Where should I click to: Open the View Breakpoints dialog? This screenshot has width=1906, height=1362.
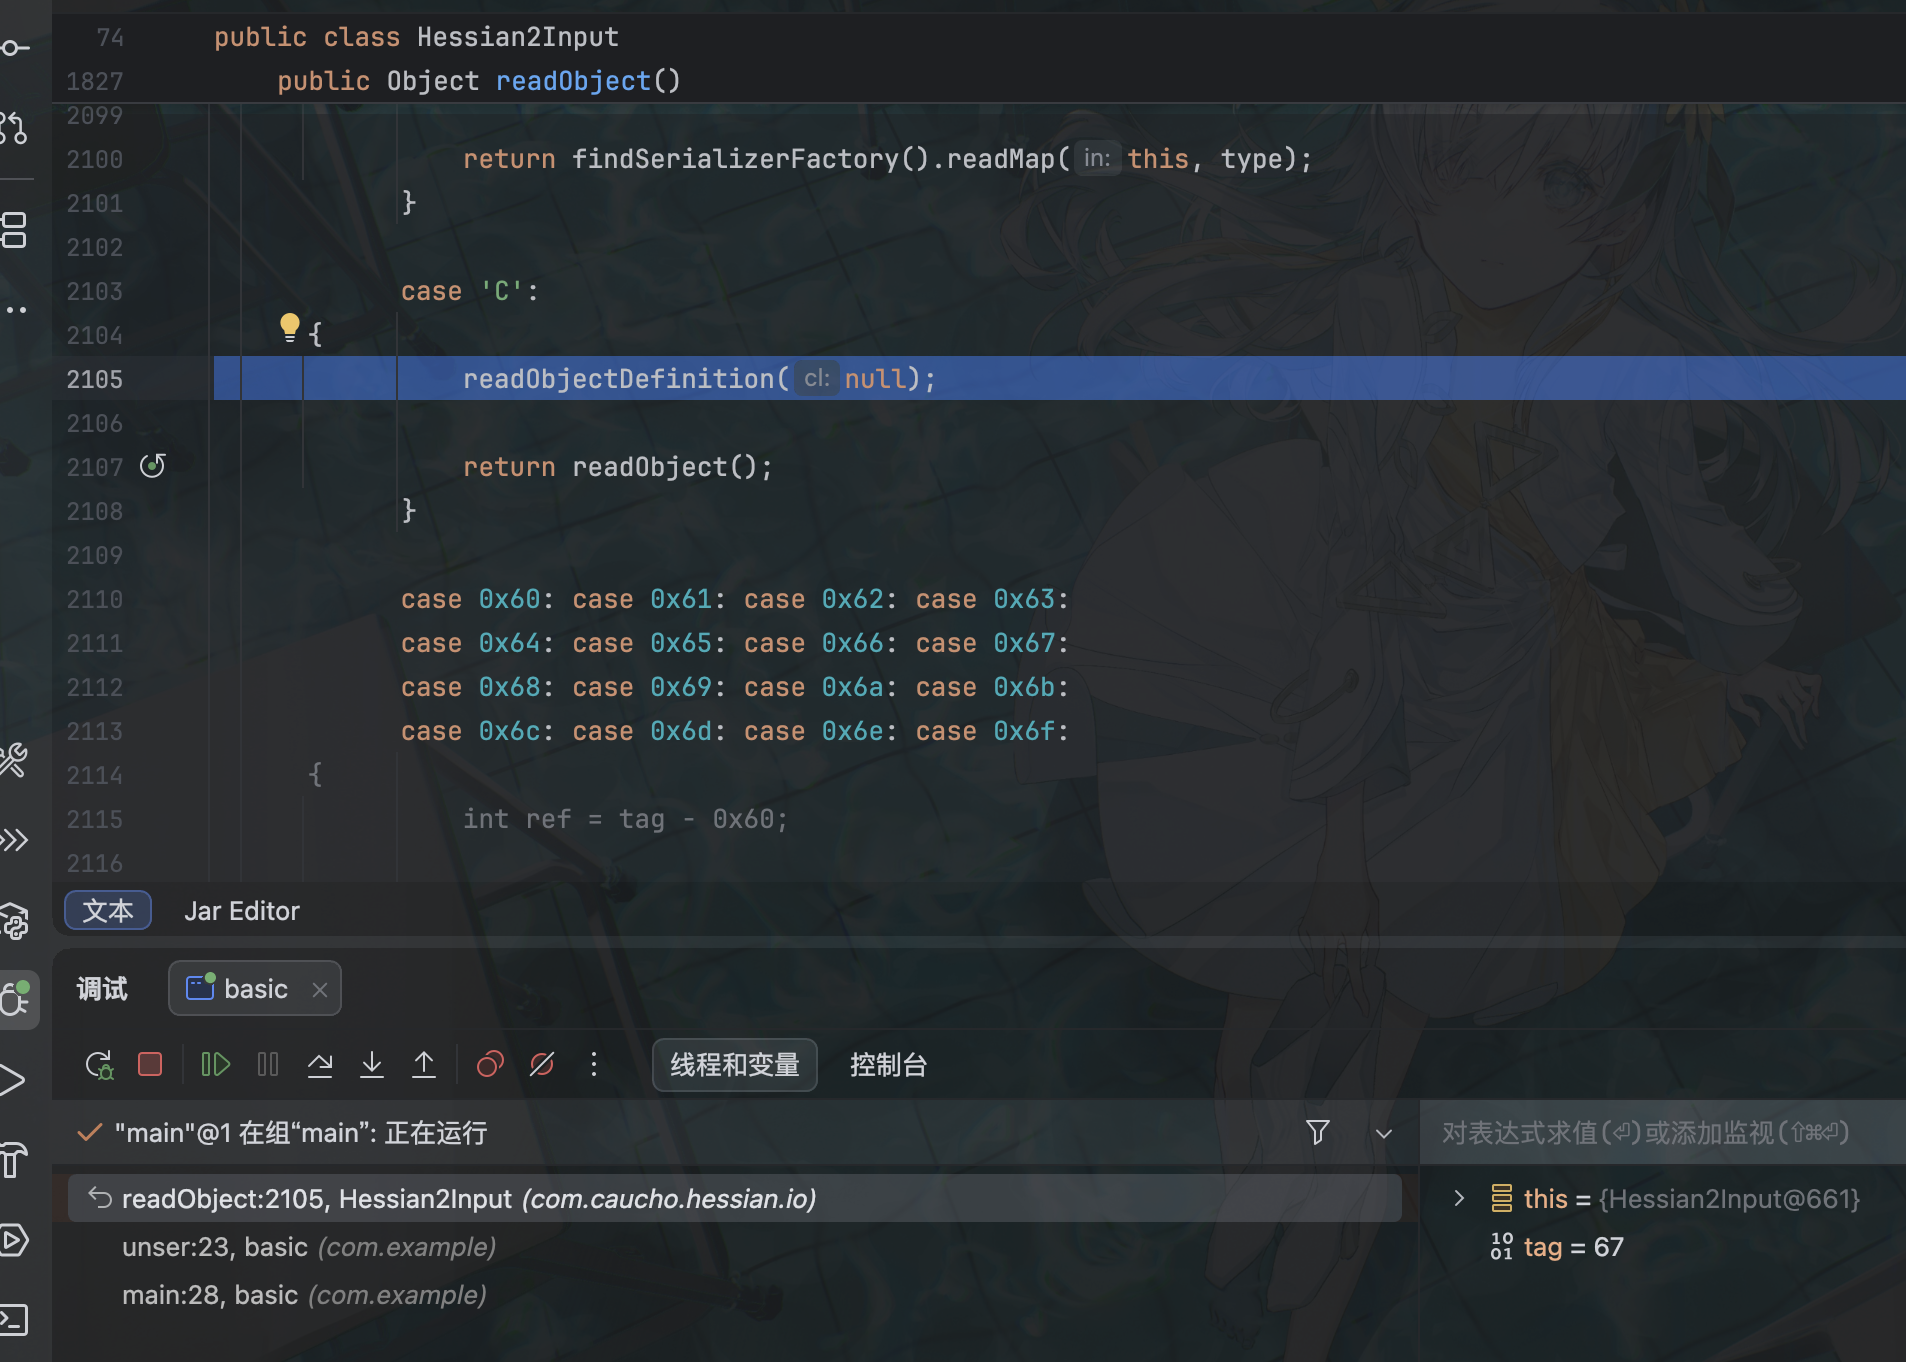[x=490, y=1065]
